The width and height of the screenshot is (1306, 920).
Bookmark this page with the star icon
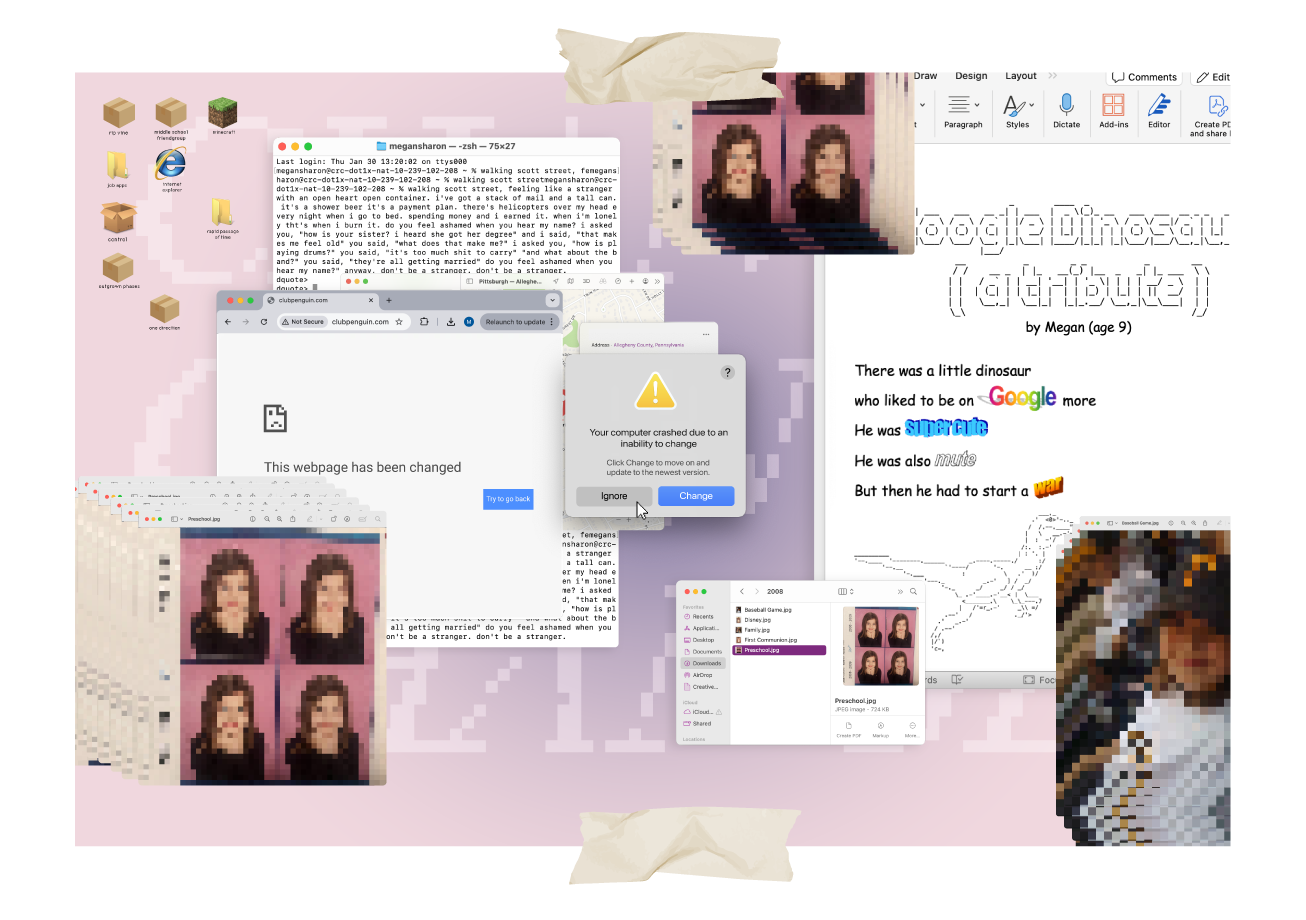click(399, 322)
